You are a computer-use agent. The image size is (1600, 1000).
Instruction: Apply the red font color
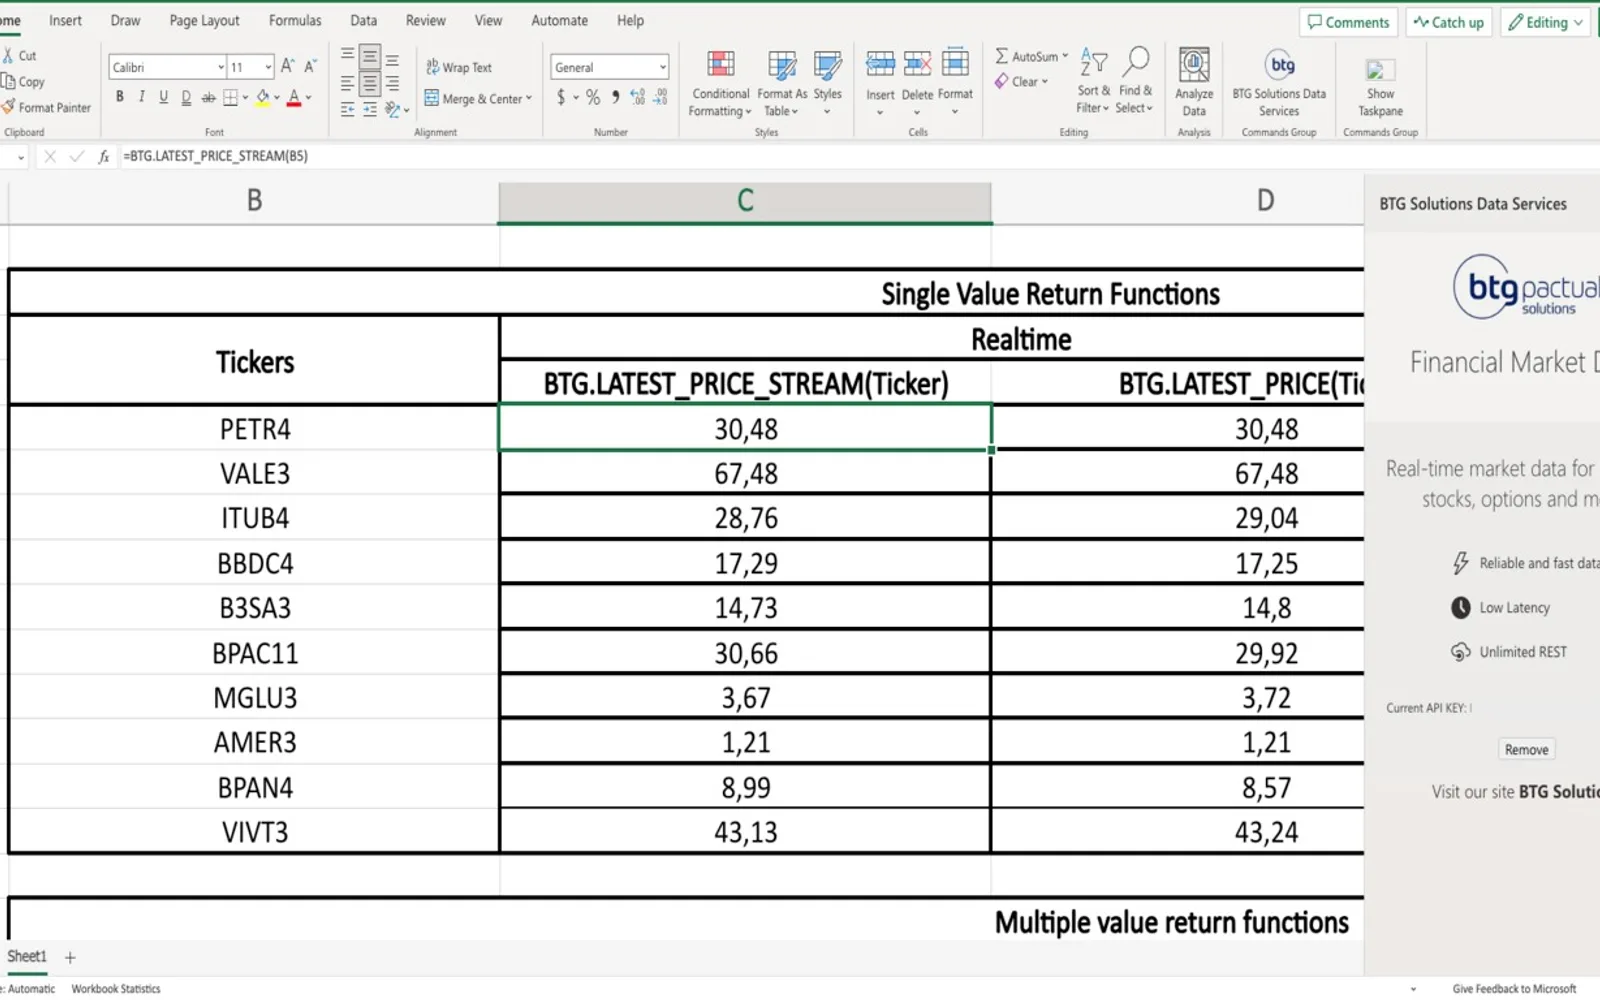(x=294, y=97)
